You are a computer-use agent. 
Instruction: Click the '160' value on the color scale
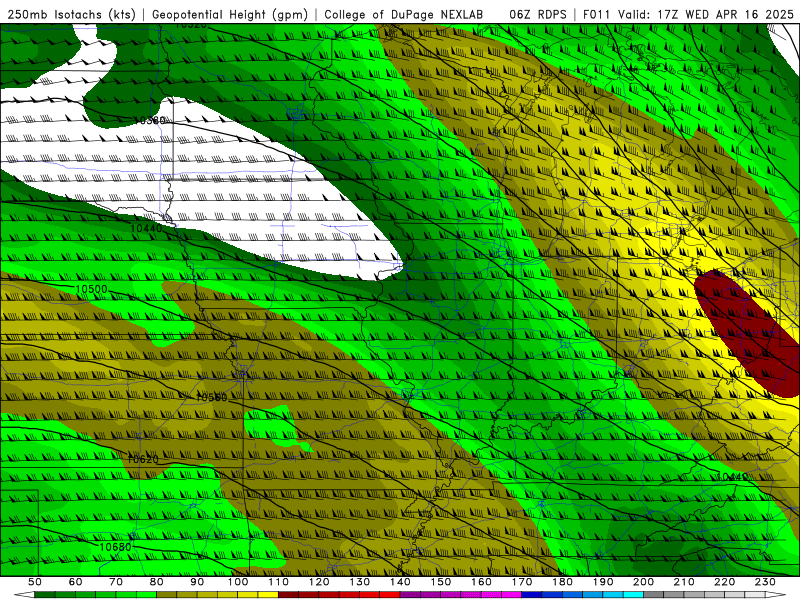[x=481, y=582]
